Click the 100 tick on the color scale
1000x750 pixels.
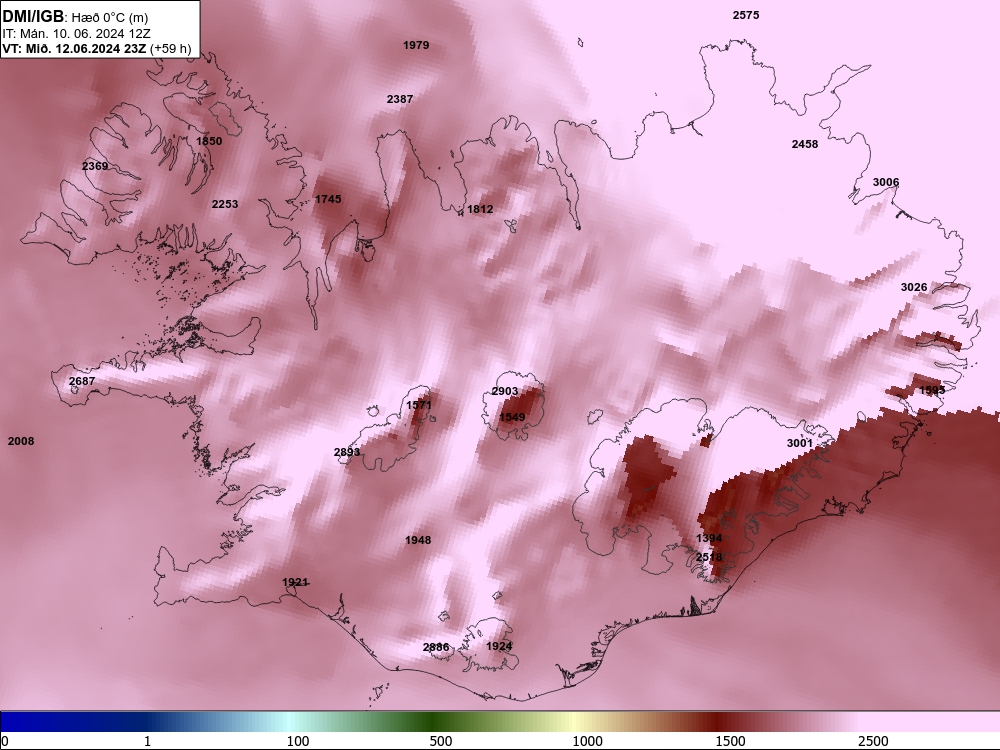(x=298, y=741)
